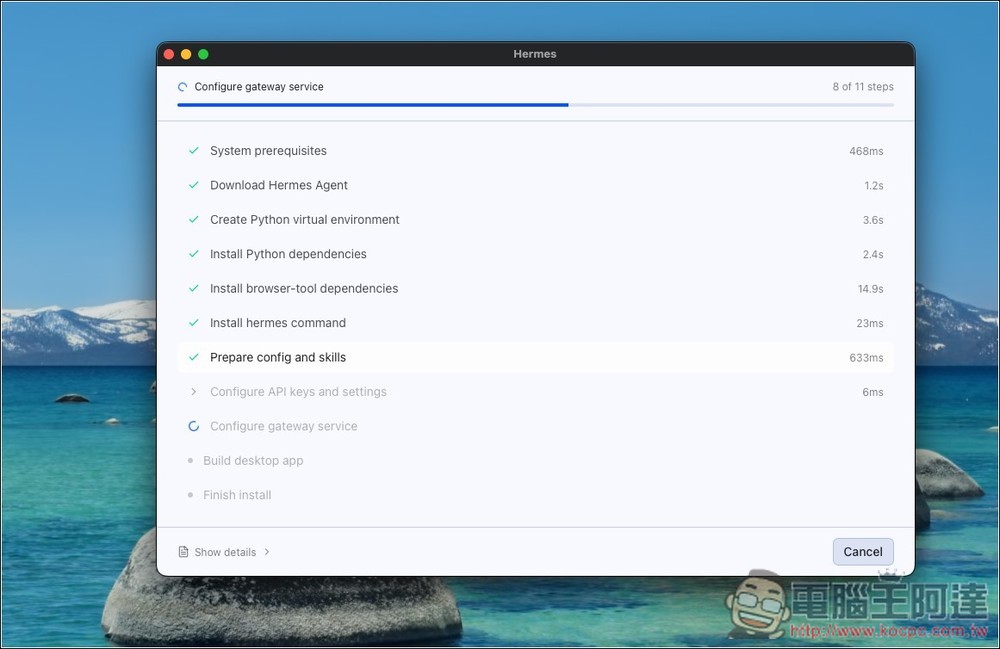1000x649 pixels.
Task: Expand the Configure API keys chevron
Action: point(193,391)
